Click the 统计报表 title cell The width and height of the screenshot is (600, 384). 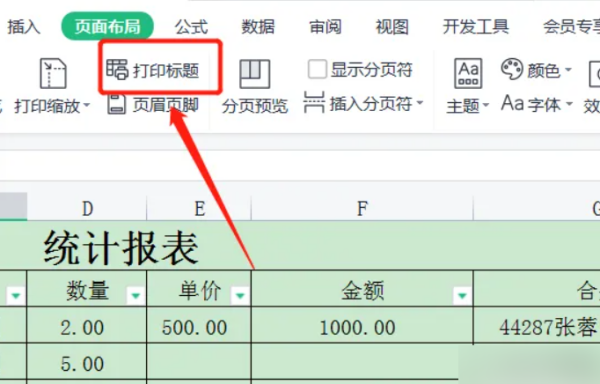pos(121,248)
